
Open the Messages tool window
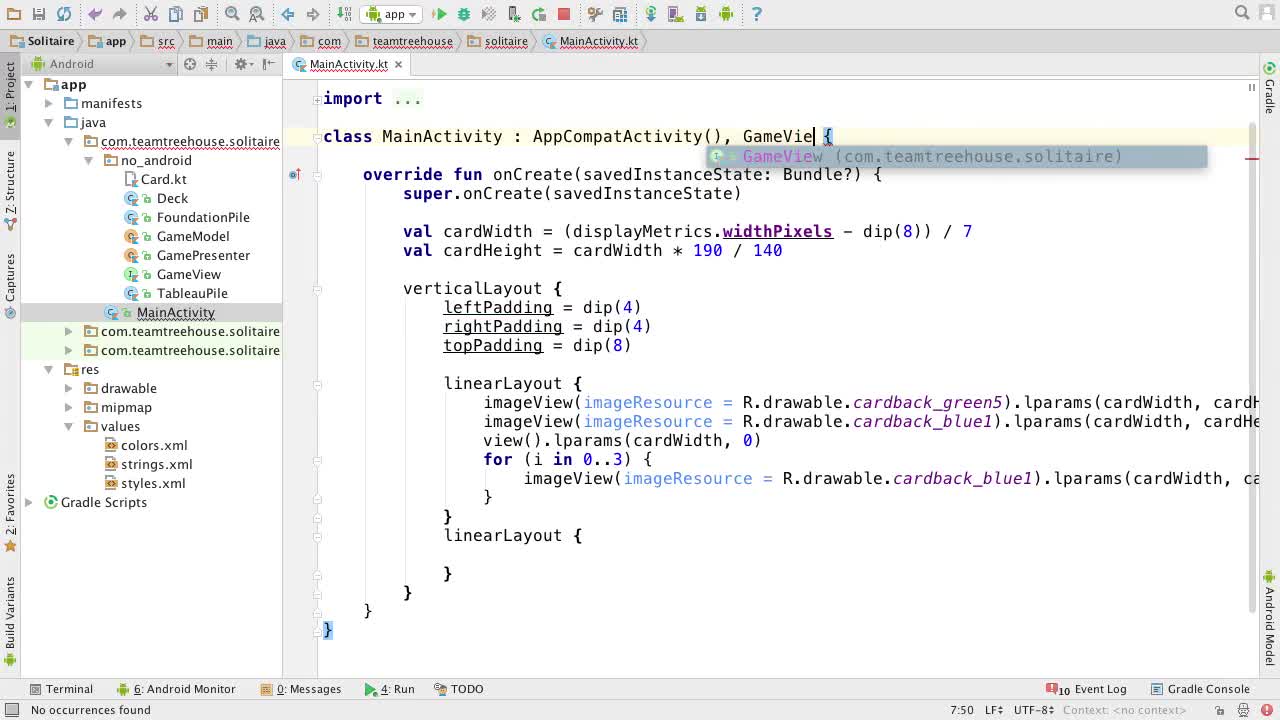[x=301, y=689]
